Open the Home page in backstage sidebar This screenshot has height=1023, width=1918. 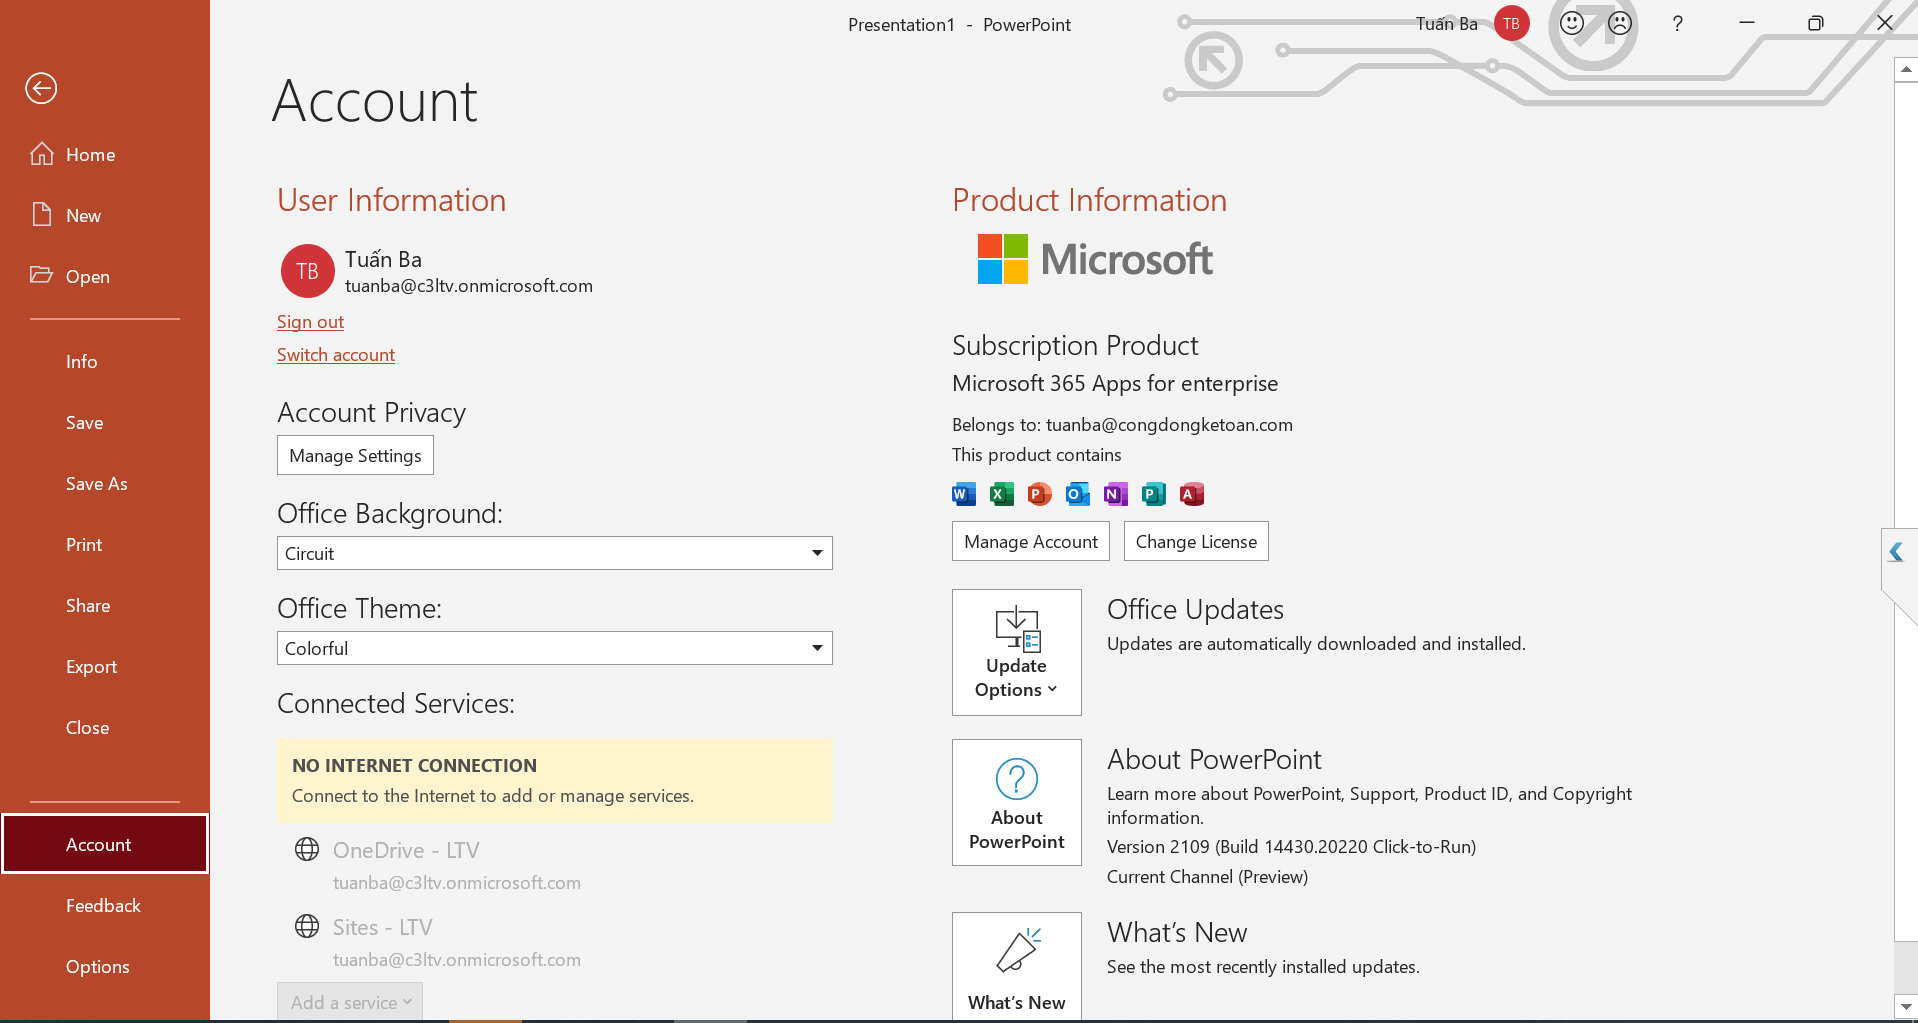105,155
